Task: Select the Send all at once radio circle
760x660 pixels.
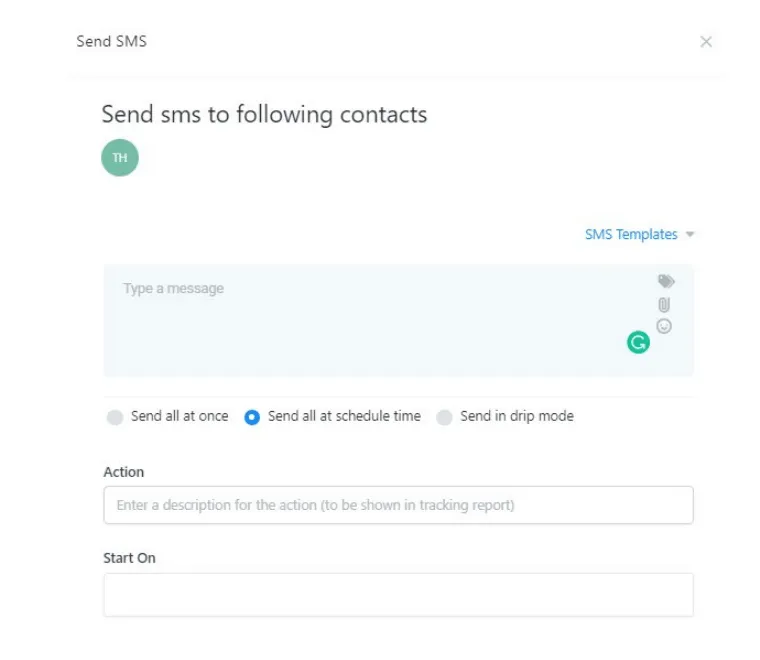Action: pos(115,417)
